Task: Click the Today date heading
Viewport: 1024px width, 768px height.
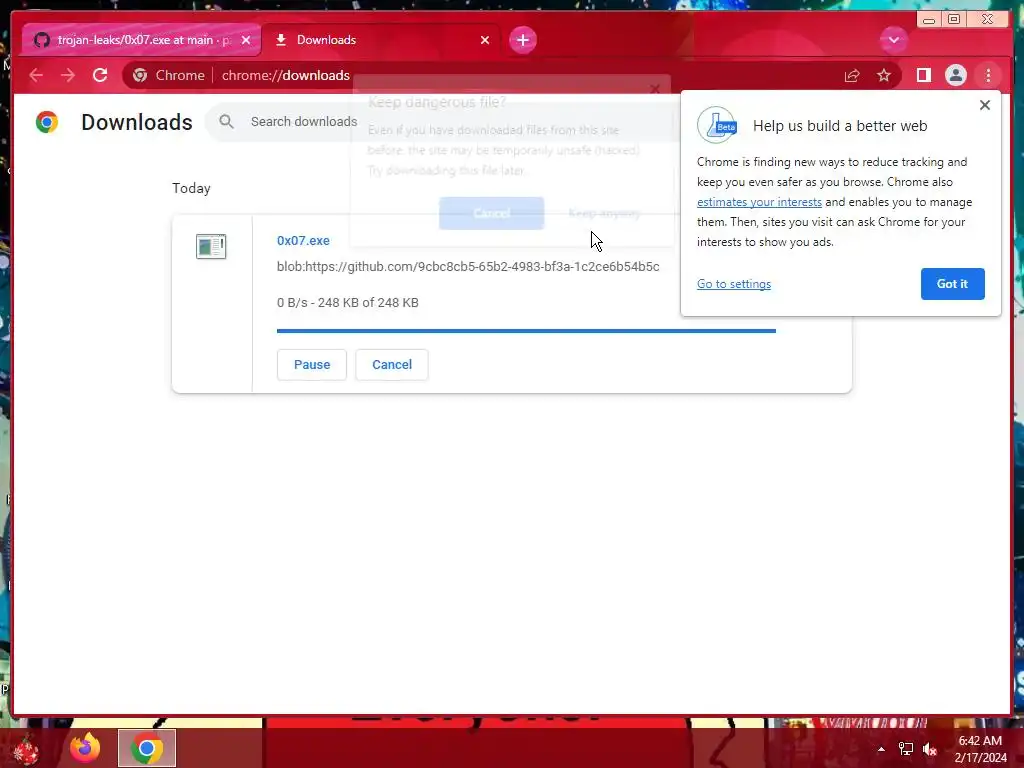Action: point(191,188)
